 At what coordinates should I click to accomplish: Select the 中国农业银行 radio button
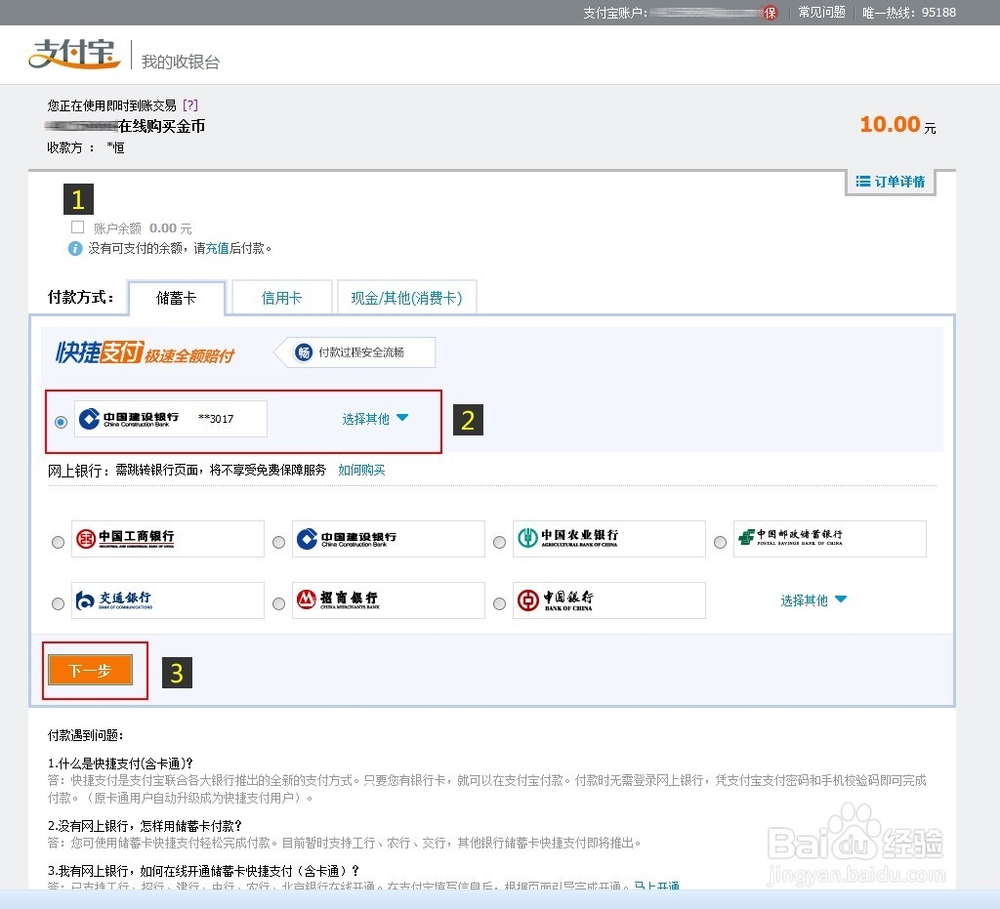(499, 542)
